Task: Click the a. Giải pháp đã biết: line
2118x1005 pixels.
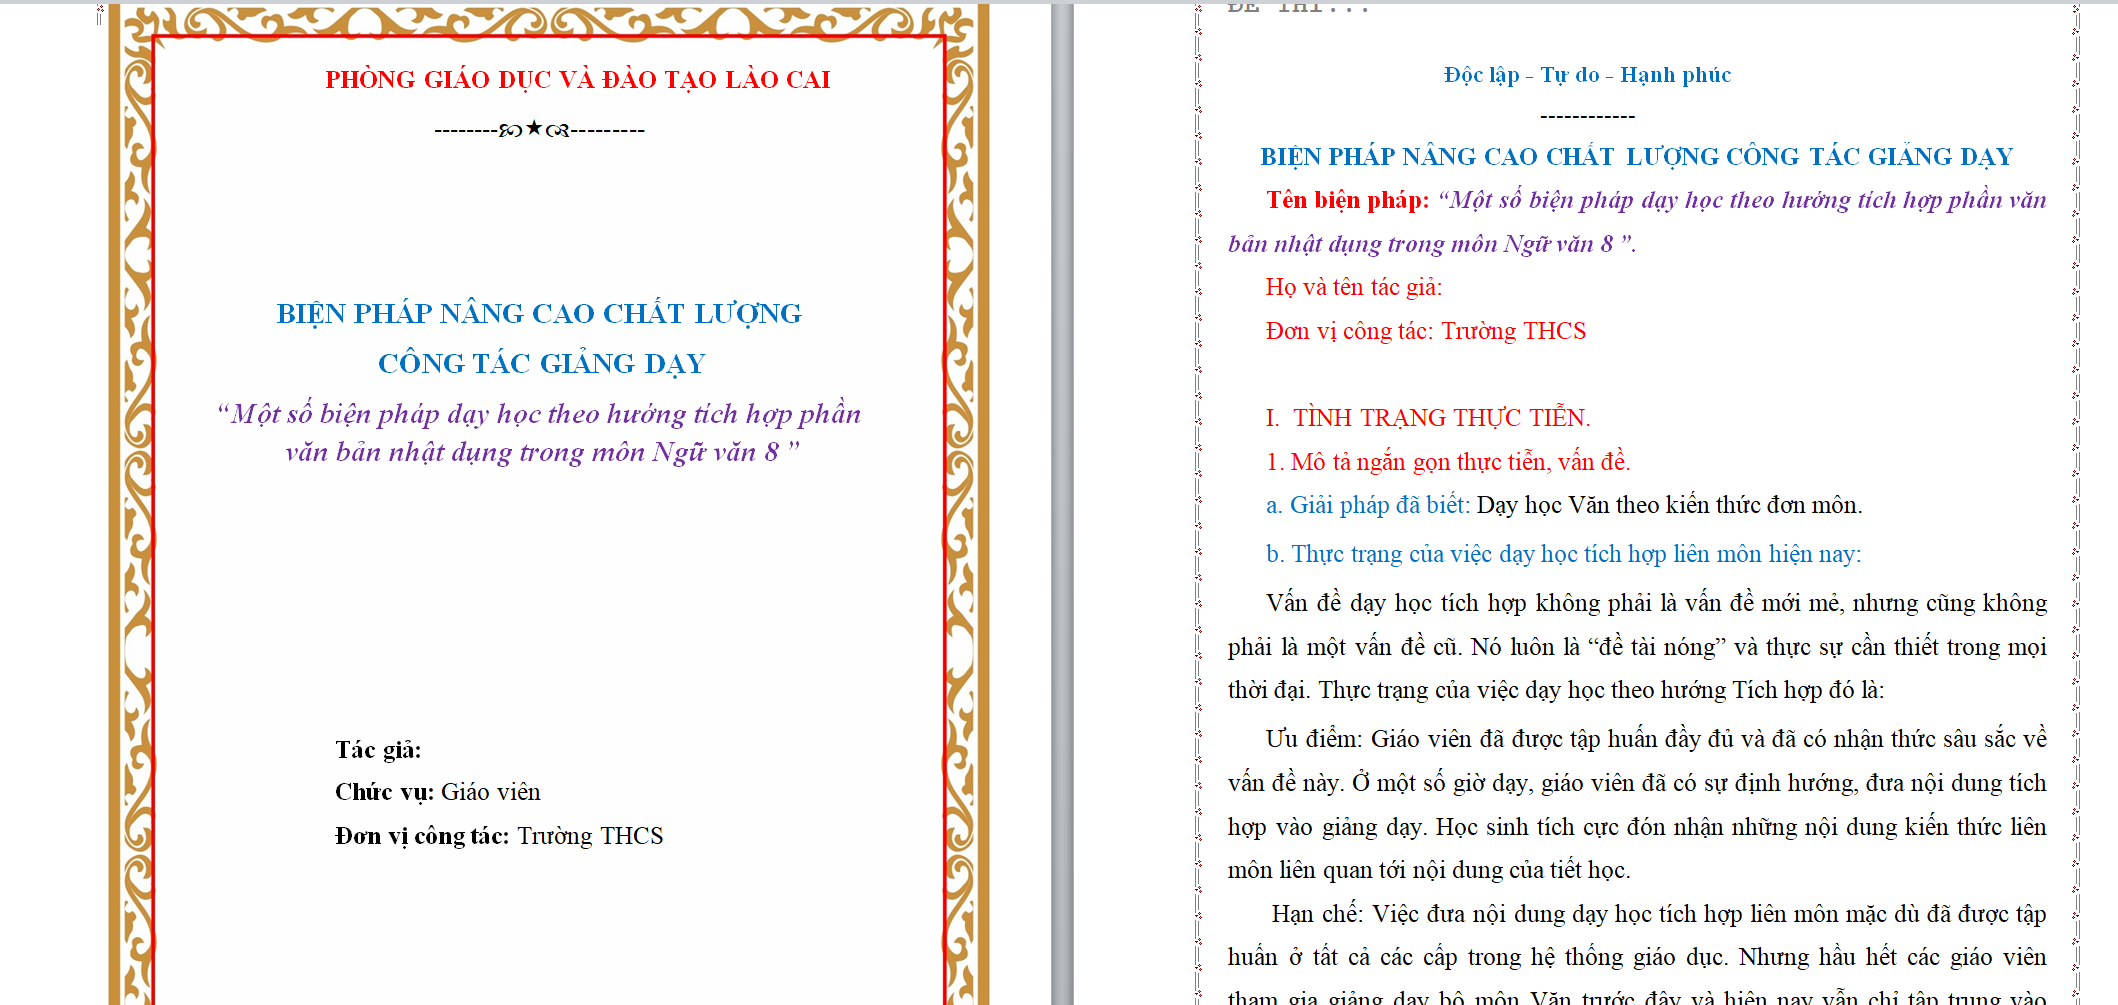Action: point(1563,506)
